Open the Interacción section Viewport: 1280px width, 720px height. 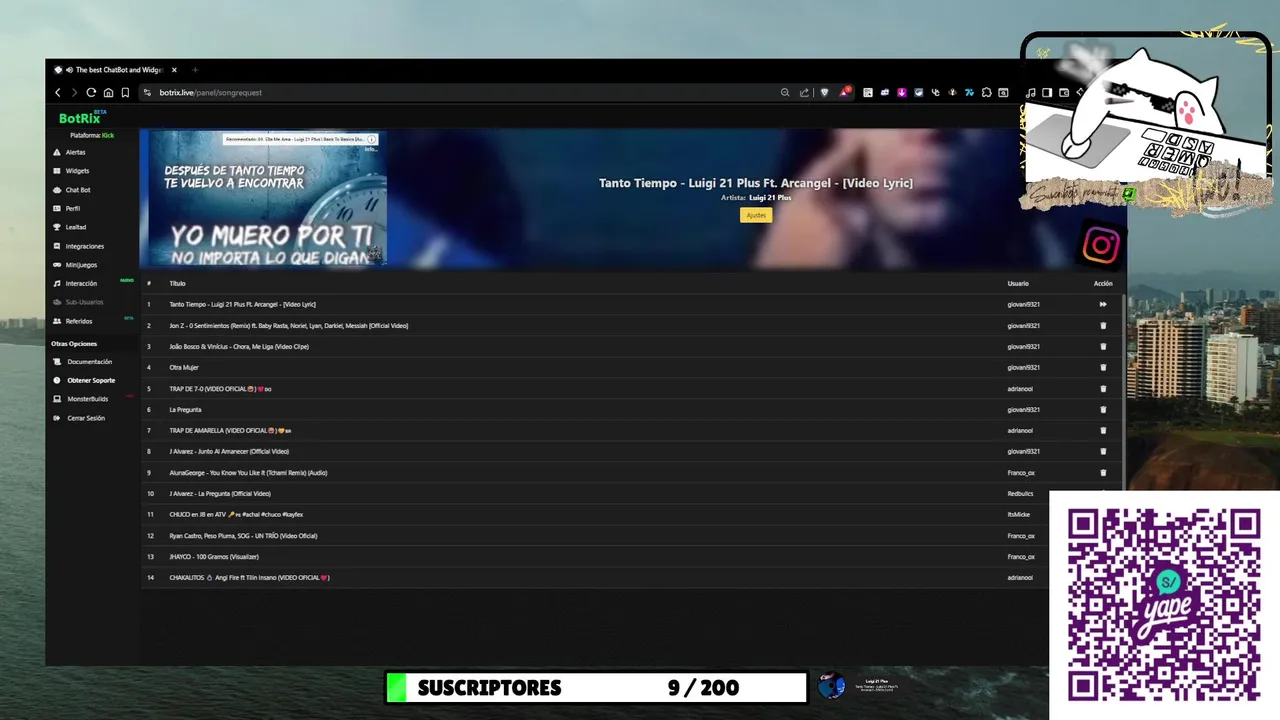[x=81, y=283]
